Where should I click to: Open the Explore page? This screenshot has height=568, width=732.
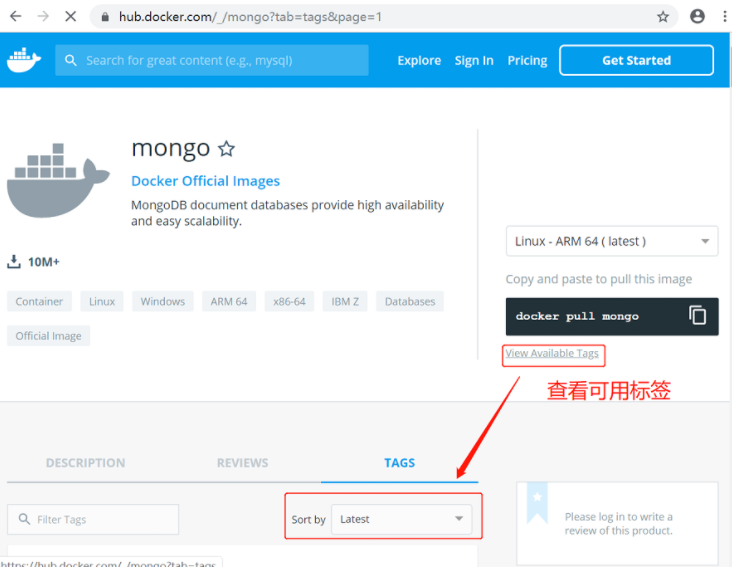[419, 61]
